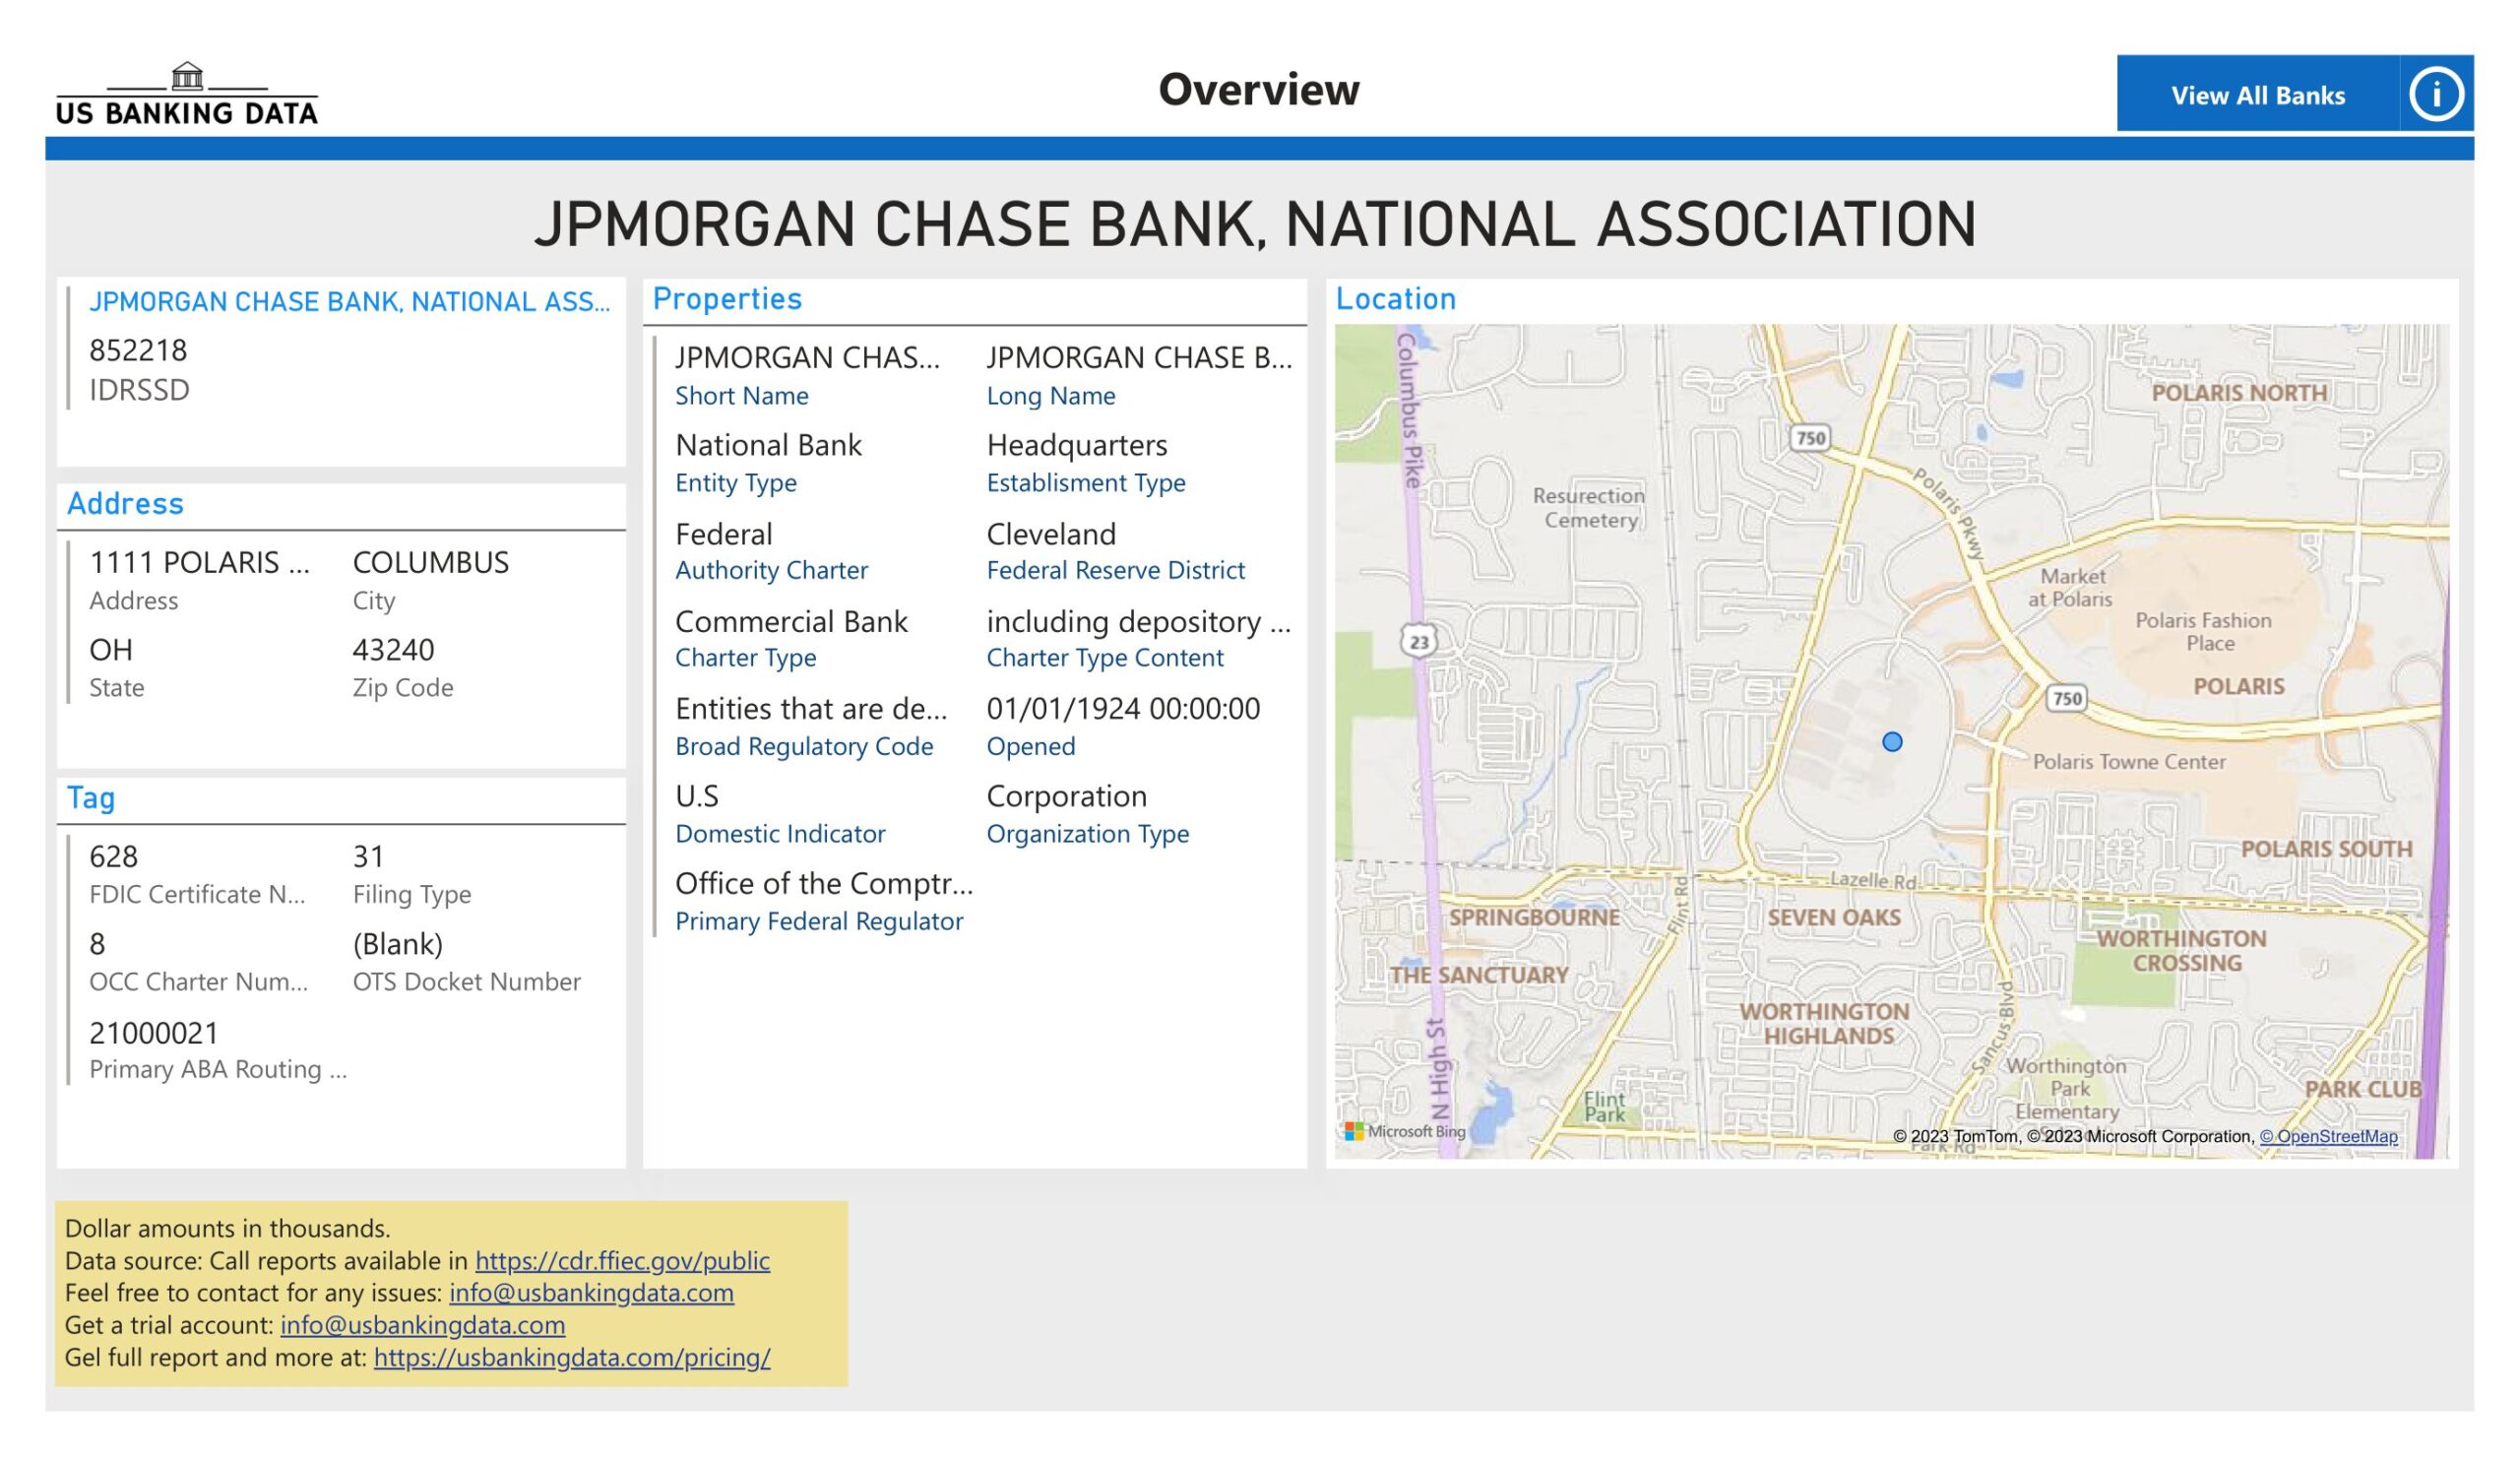This screenshot has height=1457, width=2520.
Task: Click the including depository ... content value
Action: click(1139, 621)
